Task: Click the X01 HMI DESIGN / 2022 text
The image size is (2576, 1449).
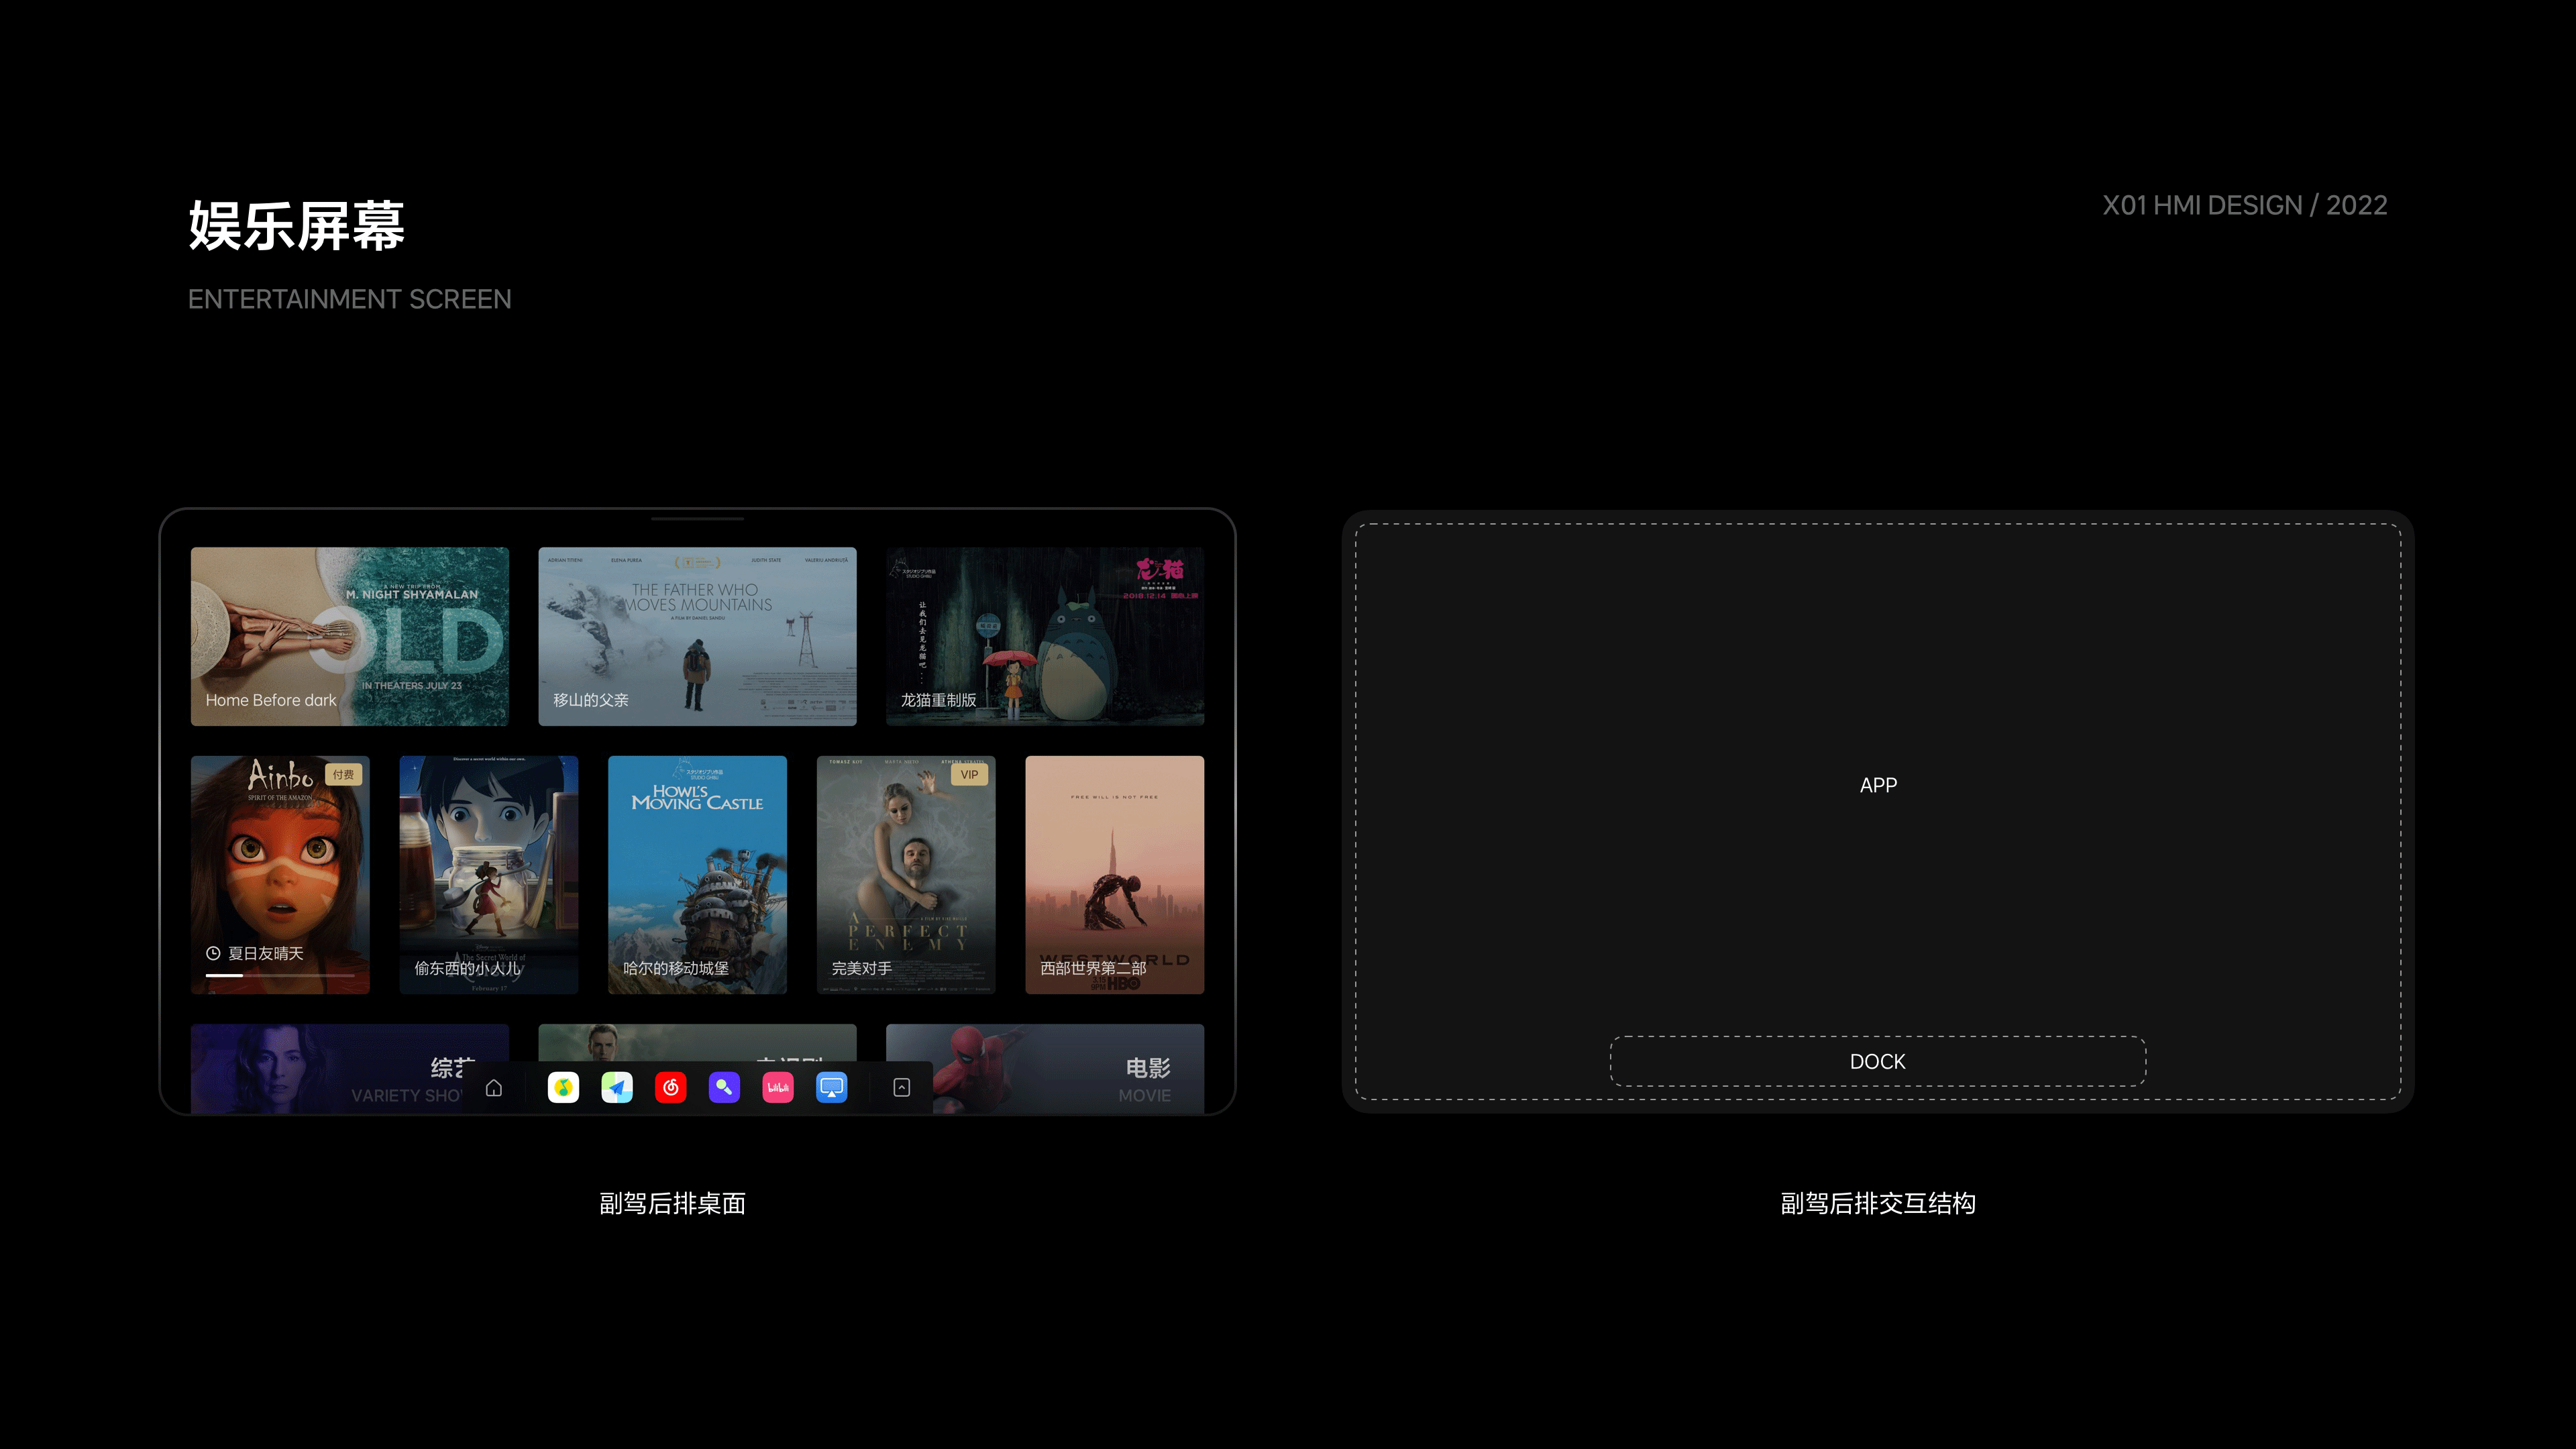Action: (x=2244, y=206)
